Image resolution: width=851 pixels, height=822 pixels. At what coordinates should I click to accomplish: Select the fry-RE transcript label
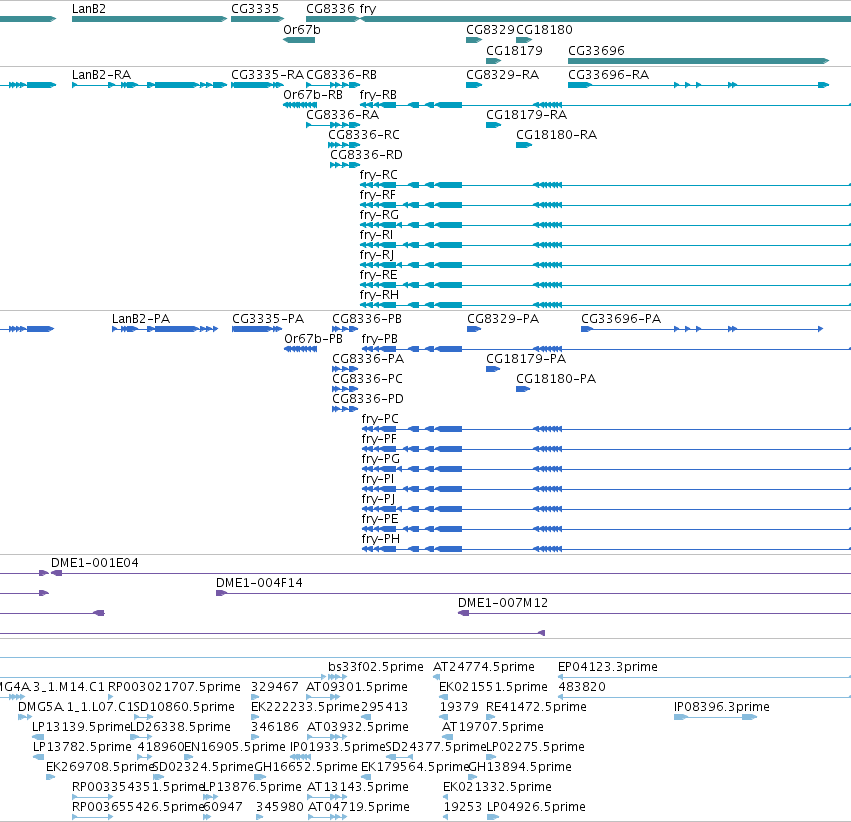(x=378, y=275)
